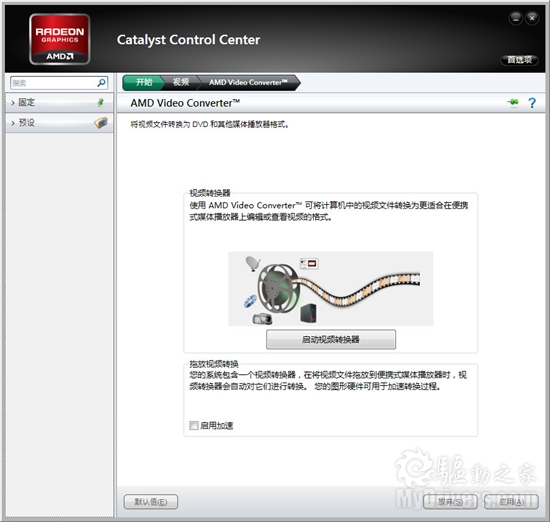Click the 默认值(E) defaults button
550x522 pixels.
tap(151, 502)
